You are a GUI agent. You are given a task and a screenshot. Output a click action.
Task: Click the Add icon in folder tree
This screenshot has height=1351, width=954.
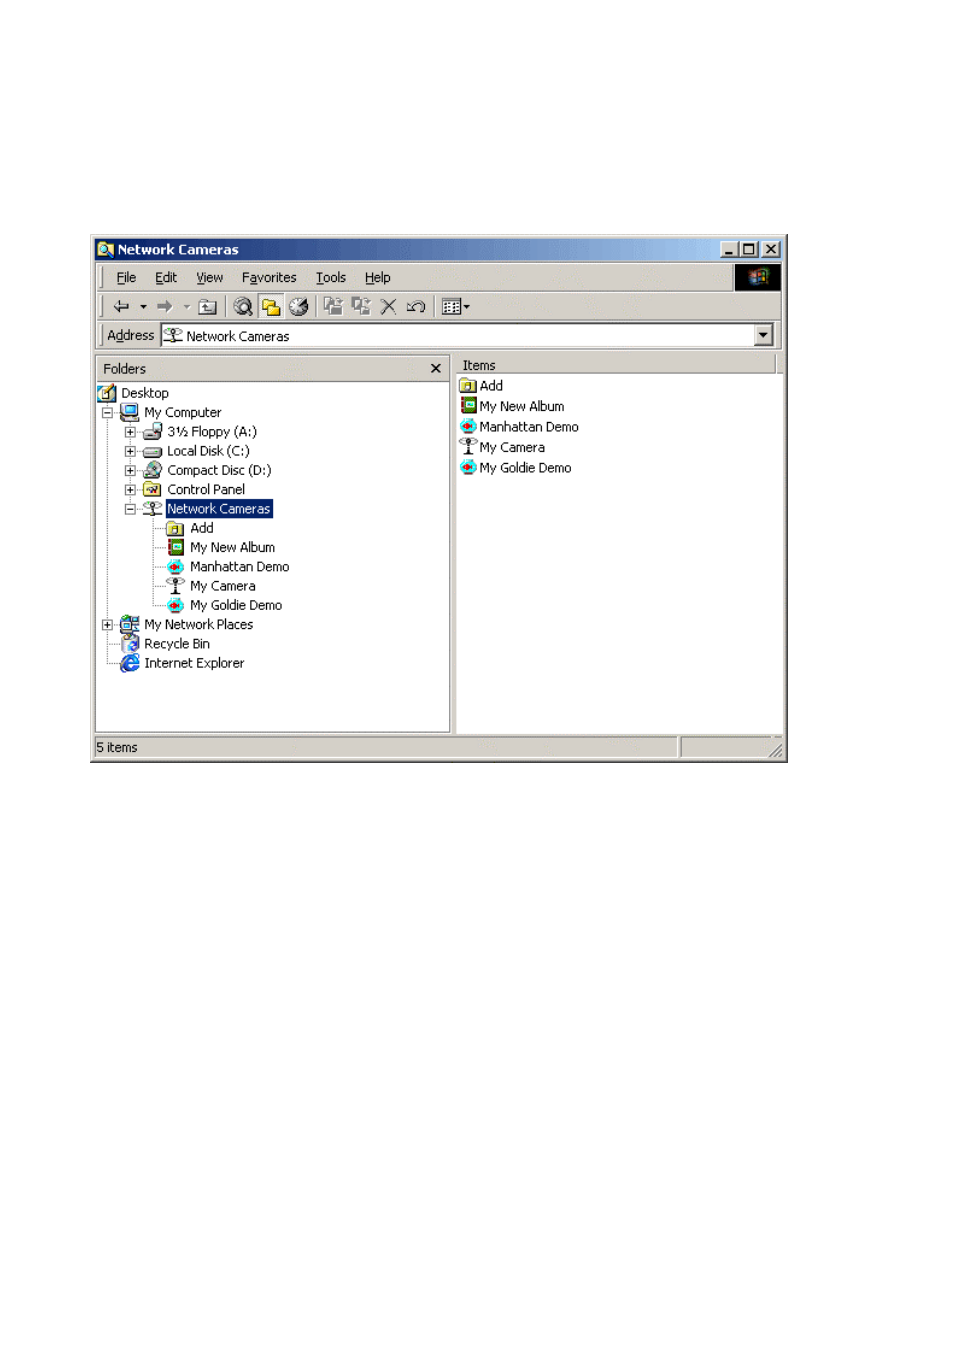point(175,528)
